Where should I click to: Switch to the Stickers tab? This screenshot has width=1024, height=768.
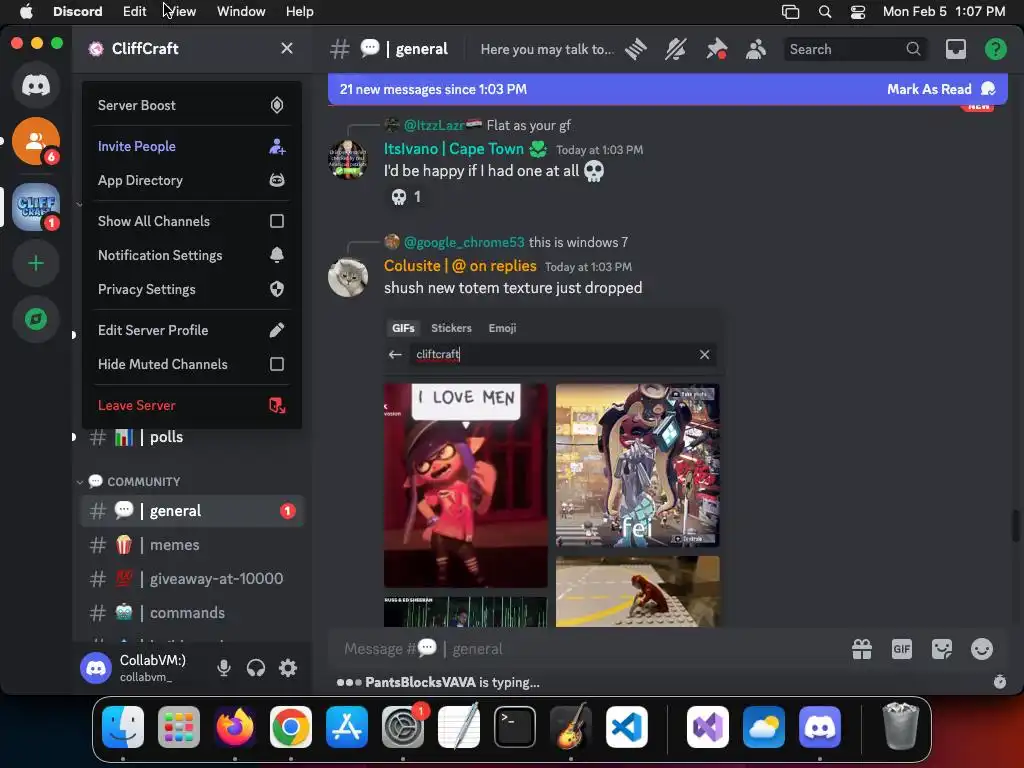tap(451, 328)
